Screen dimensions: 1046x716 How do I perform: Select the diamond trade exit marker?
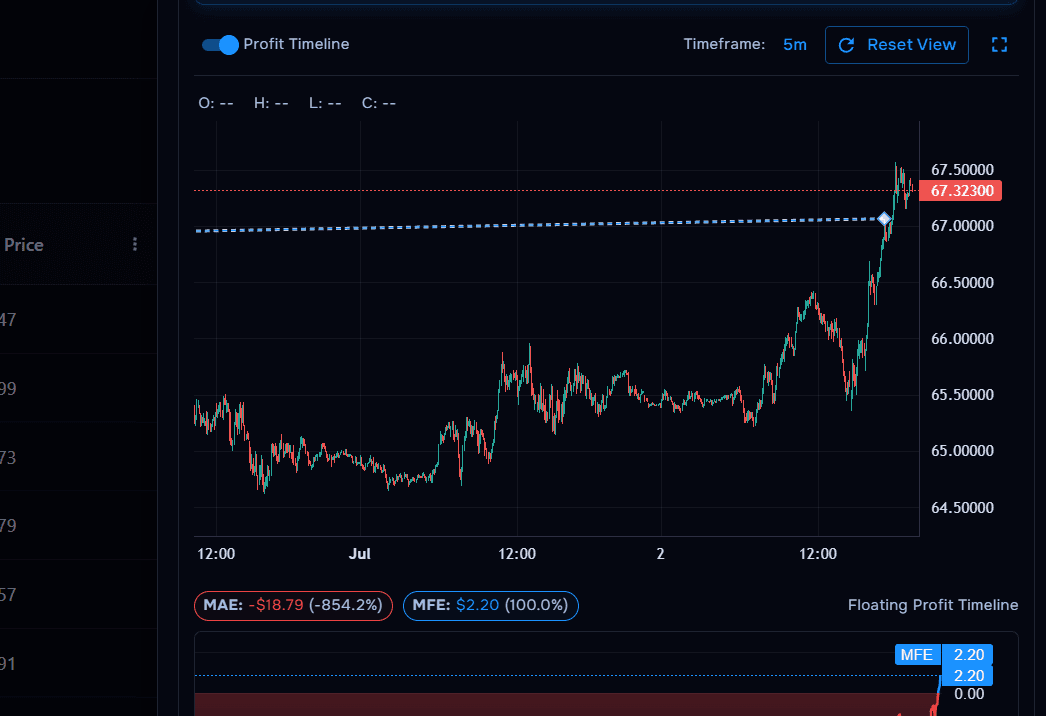point(884,217)
